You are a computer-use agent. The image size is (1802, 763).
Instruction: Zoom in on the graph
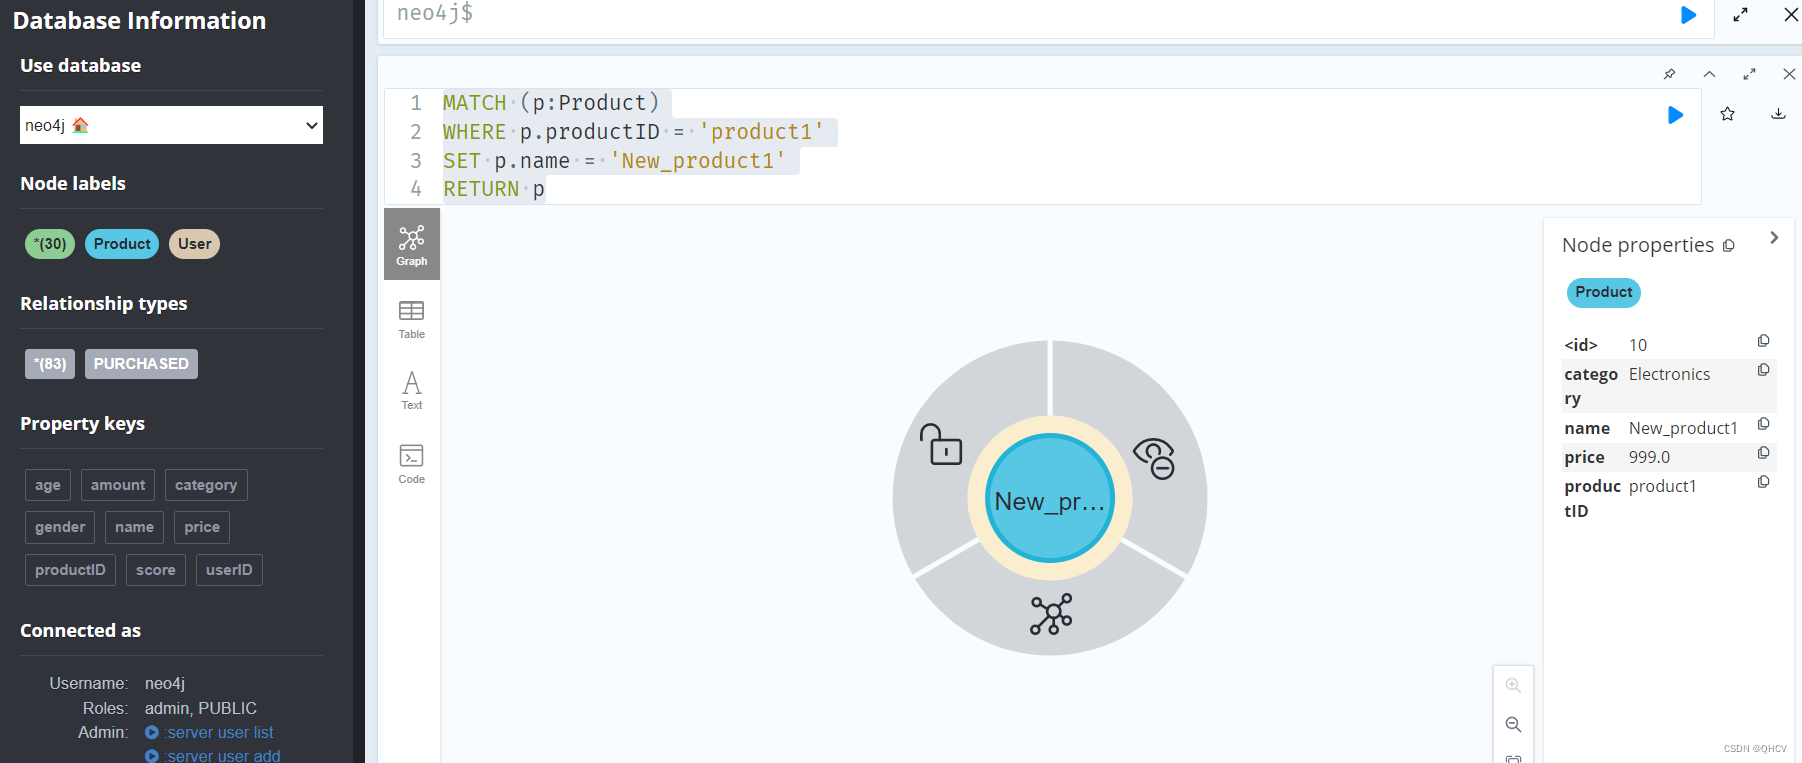(1513, 686)
